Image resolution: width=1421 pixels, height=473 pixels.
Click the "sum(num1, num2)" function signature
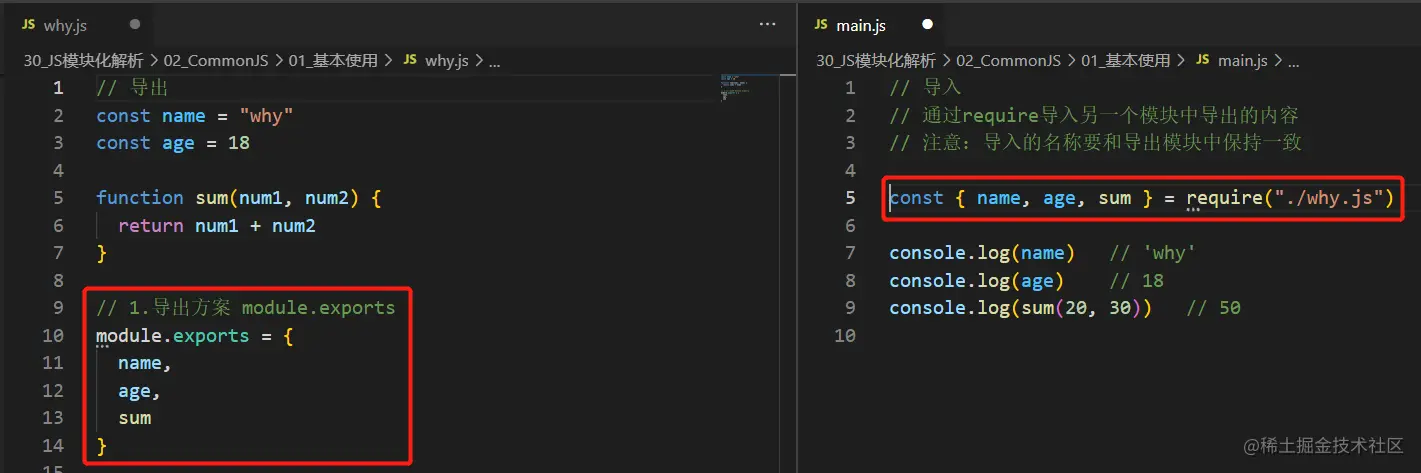[x=278, y=198]
